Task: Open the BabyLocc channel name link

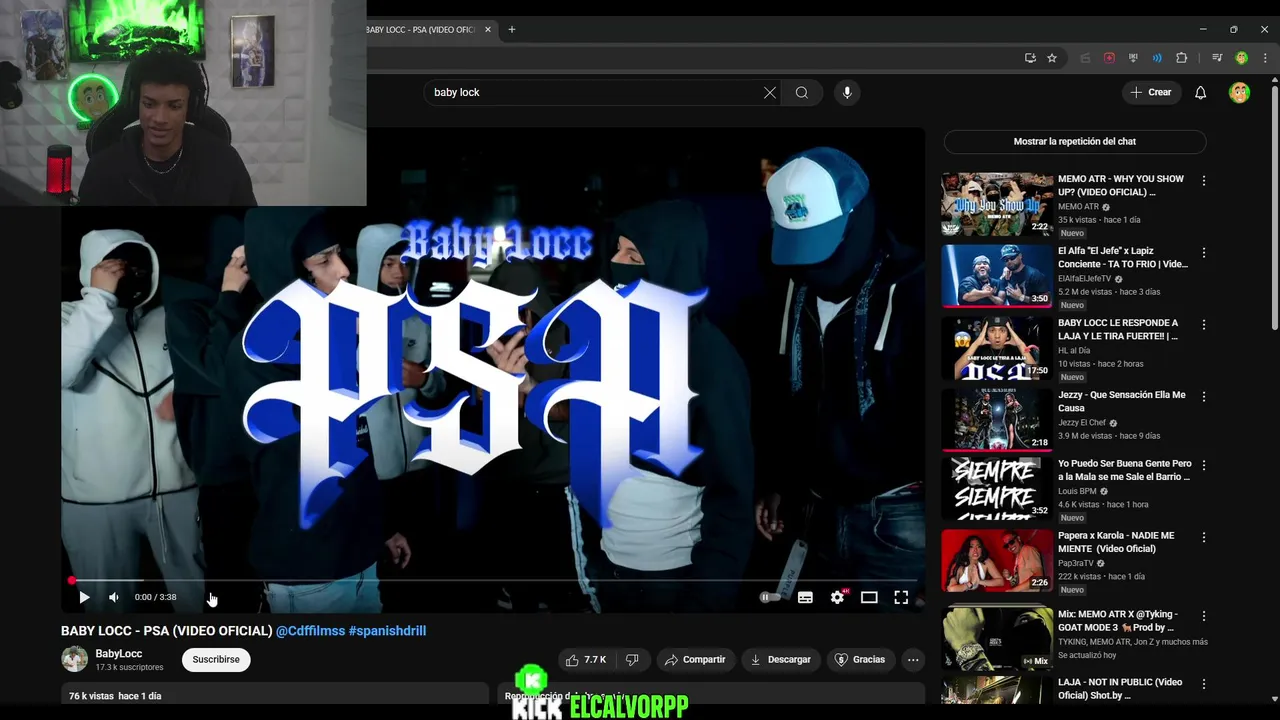Action: [x=119, y=654]
